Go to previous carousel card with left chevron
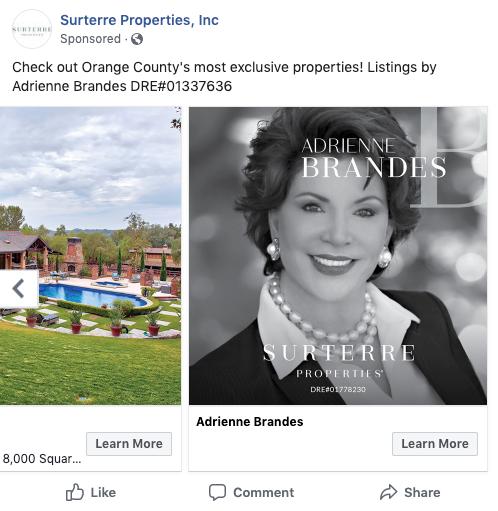The height and width of the screenshot is (511, 498). coord(18,289)
